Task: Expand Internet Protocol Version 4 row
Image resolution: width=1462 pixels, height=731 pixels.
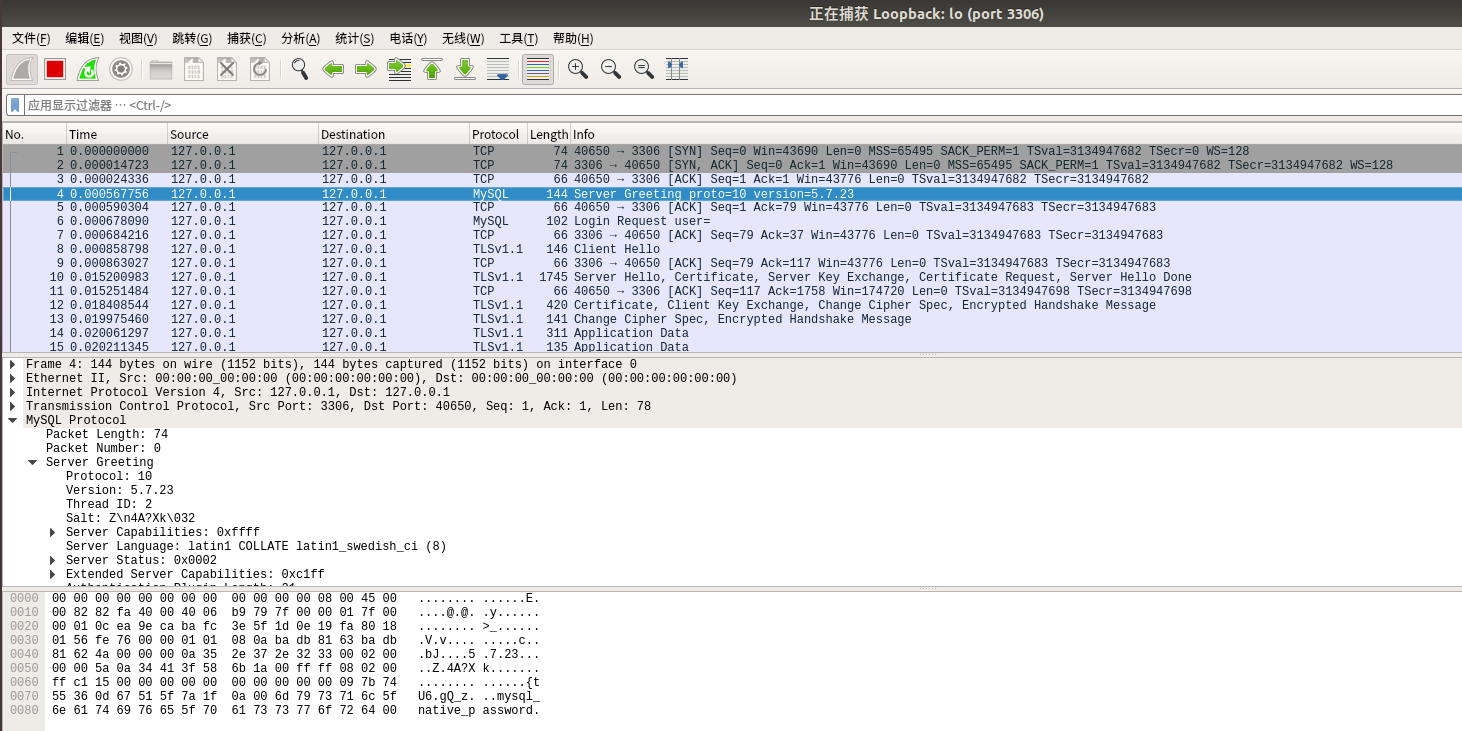Action: 12,393
